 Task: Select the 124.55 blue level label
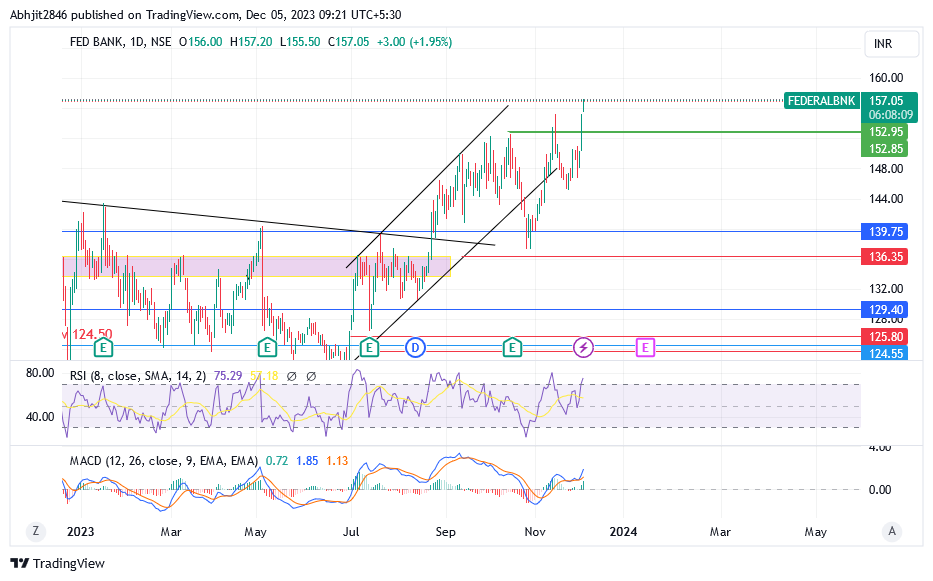885,354
